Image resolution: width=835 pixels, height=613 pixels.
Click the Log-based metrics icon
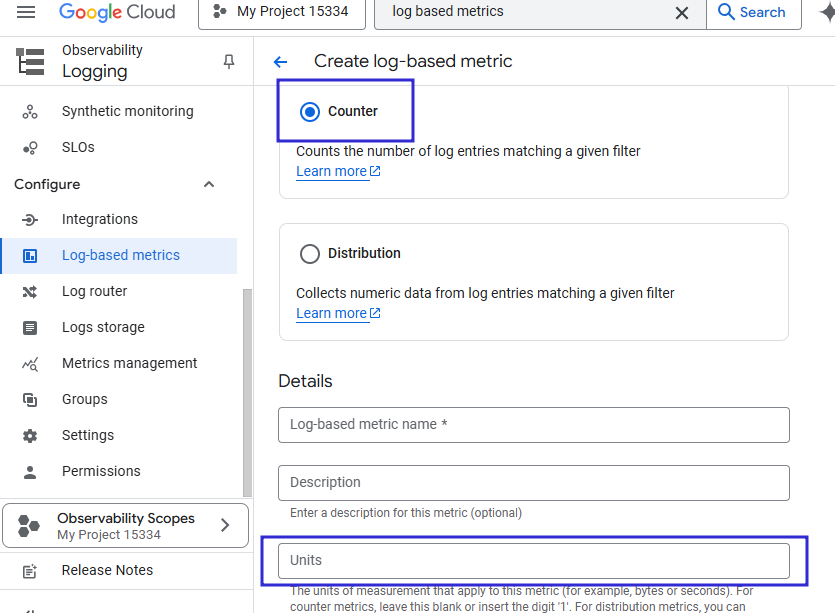click(x=30, y=256)
